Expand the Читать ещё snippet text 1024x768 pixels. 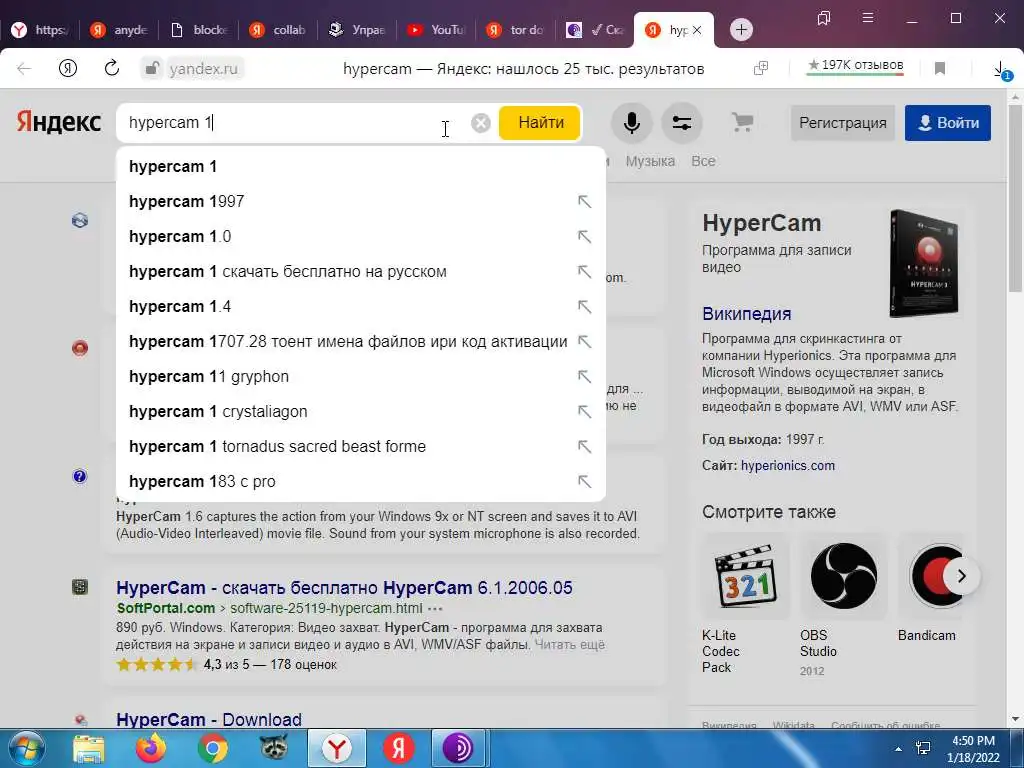tap(569, 645)
